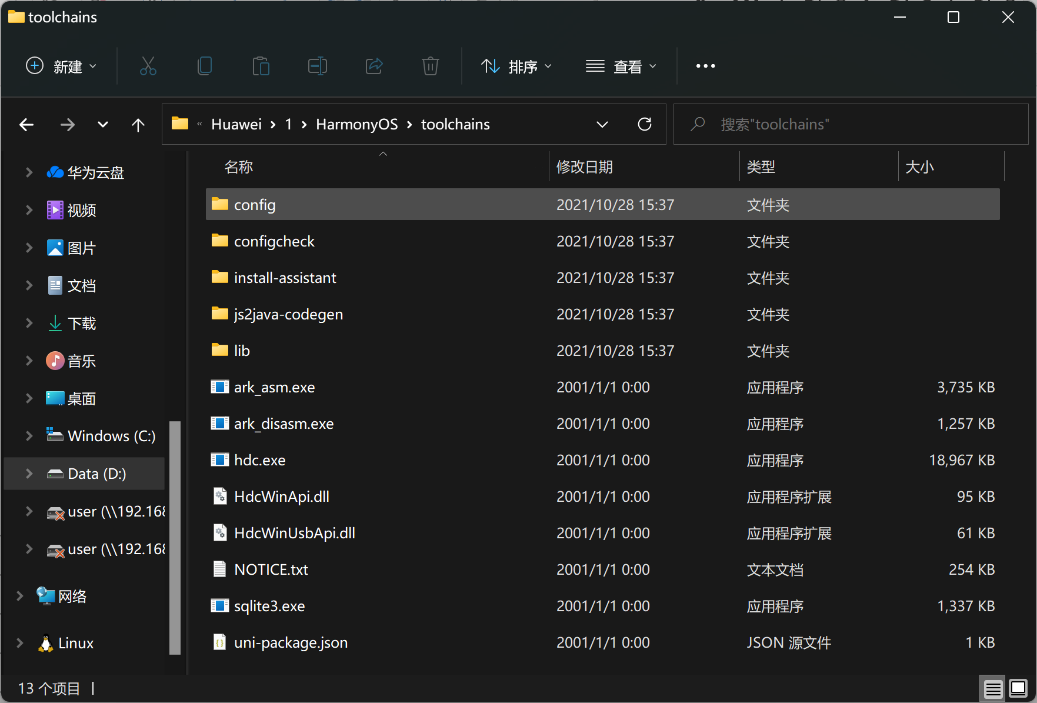Expand the Data (D:) drive node
The height and width of the screenshot is (703, 1037).
(x=28, y=474)
